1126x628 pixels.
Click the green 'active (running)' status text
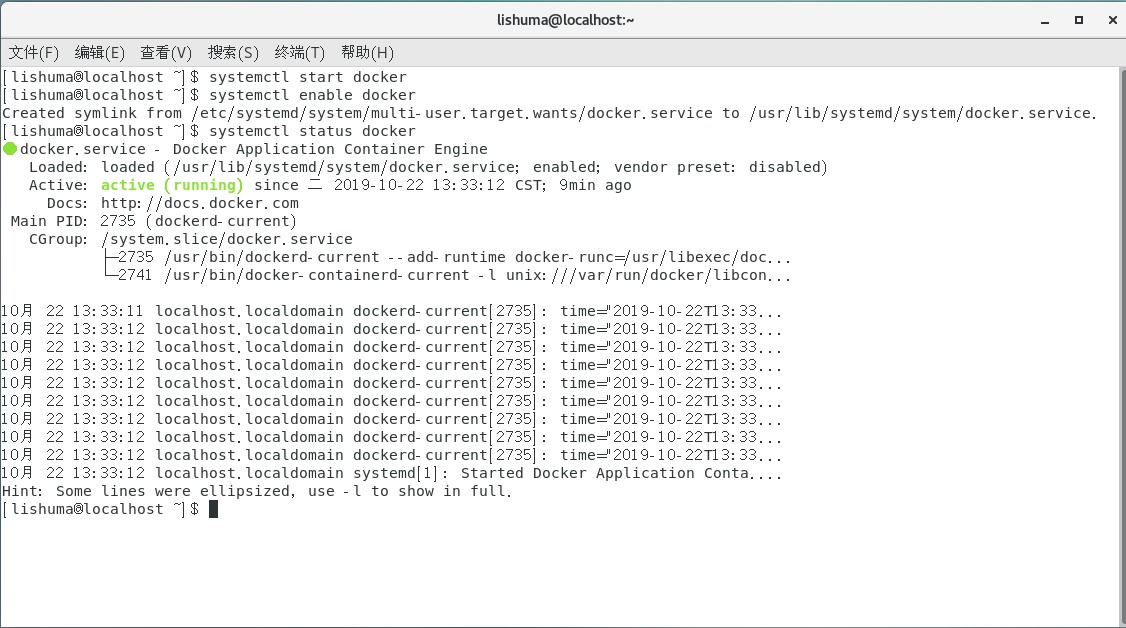point(172,185)
